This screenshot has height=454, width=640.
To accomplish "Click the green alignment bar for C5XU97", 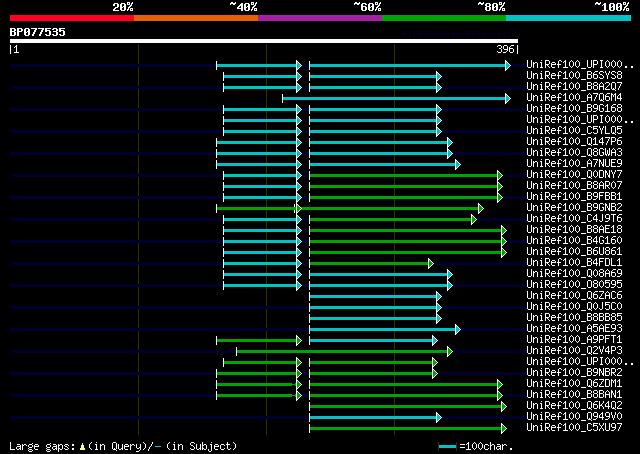I will tap(408, 429).
